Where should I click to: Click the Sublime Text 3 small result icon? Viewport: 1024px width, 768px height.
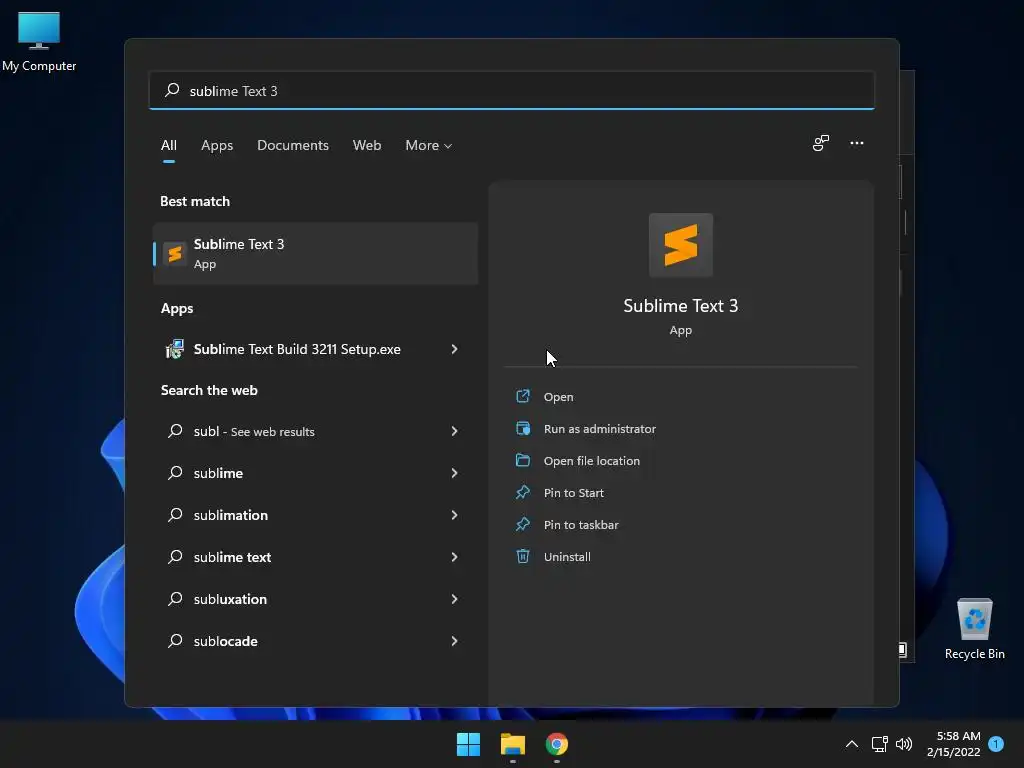[174, 253]
